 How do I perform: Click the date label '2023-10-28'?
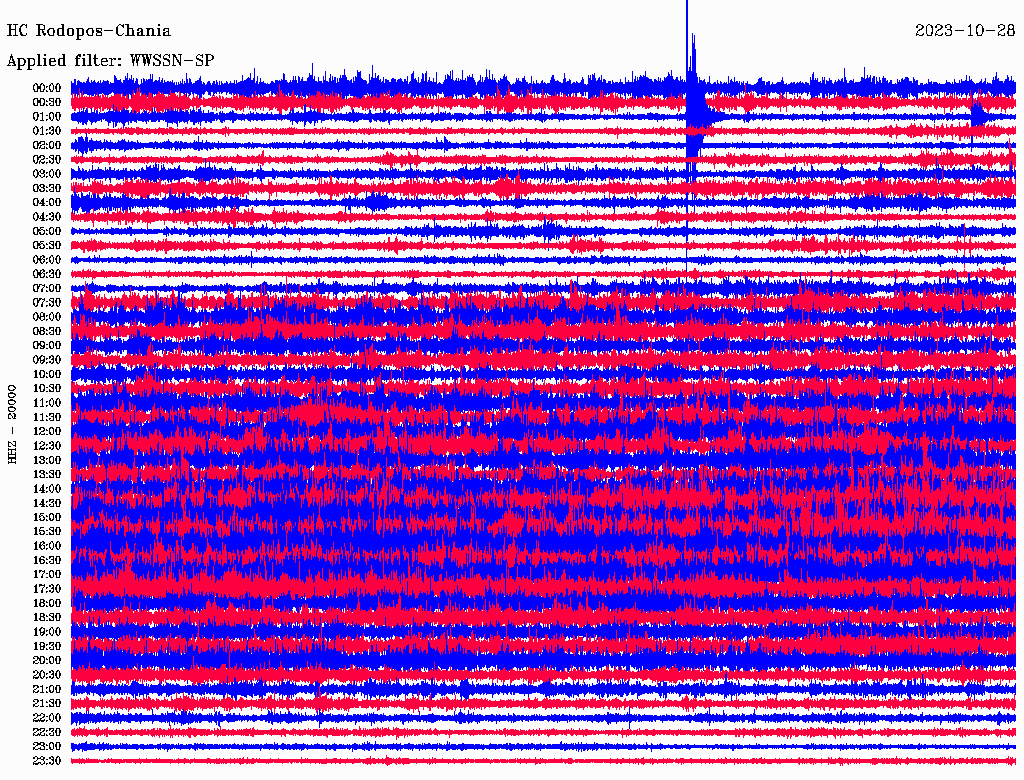click(x=965, y=31)
